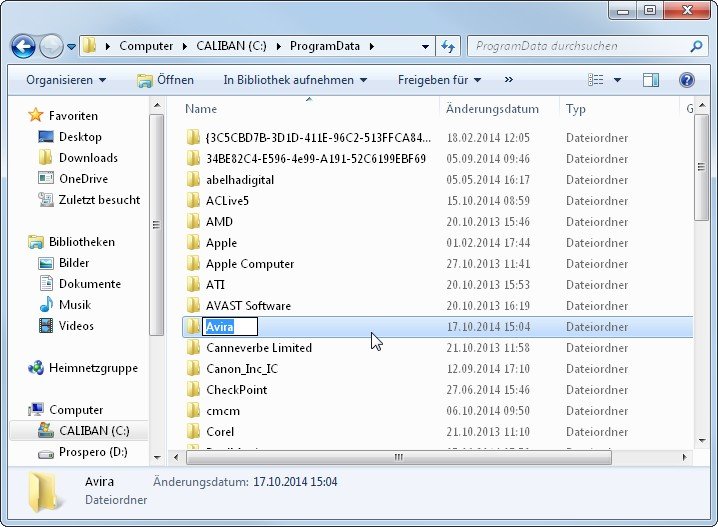The image size is (718, 527).
Task: Open the Musik library
Action: click(75, 305)
